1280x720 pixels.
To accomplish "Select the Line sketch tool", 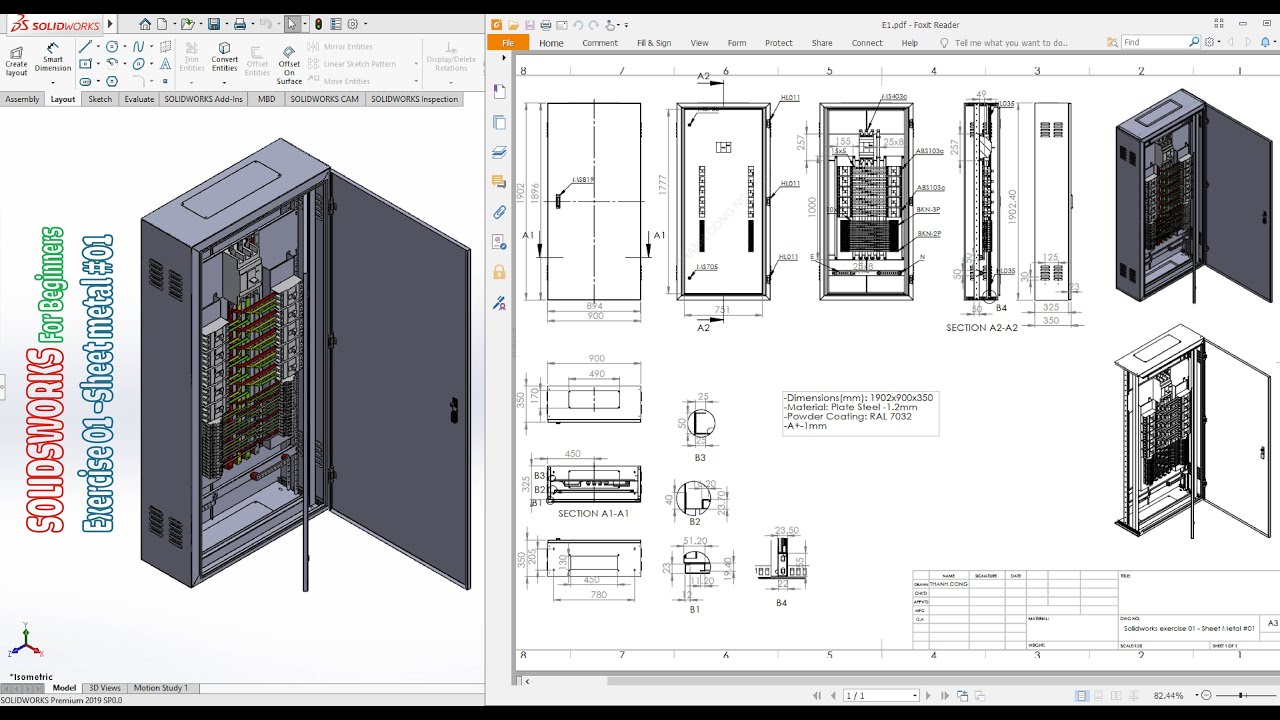I will click(85, 46).
